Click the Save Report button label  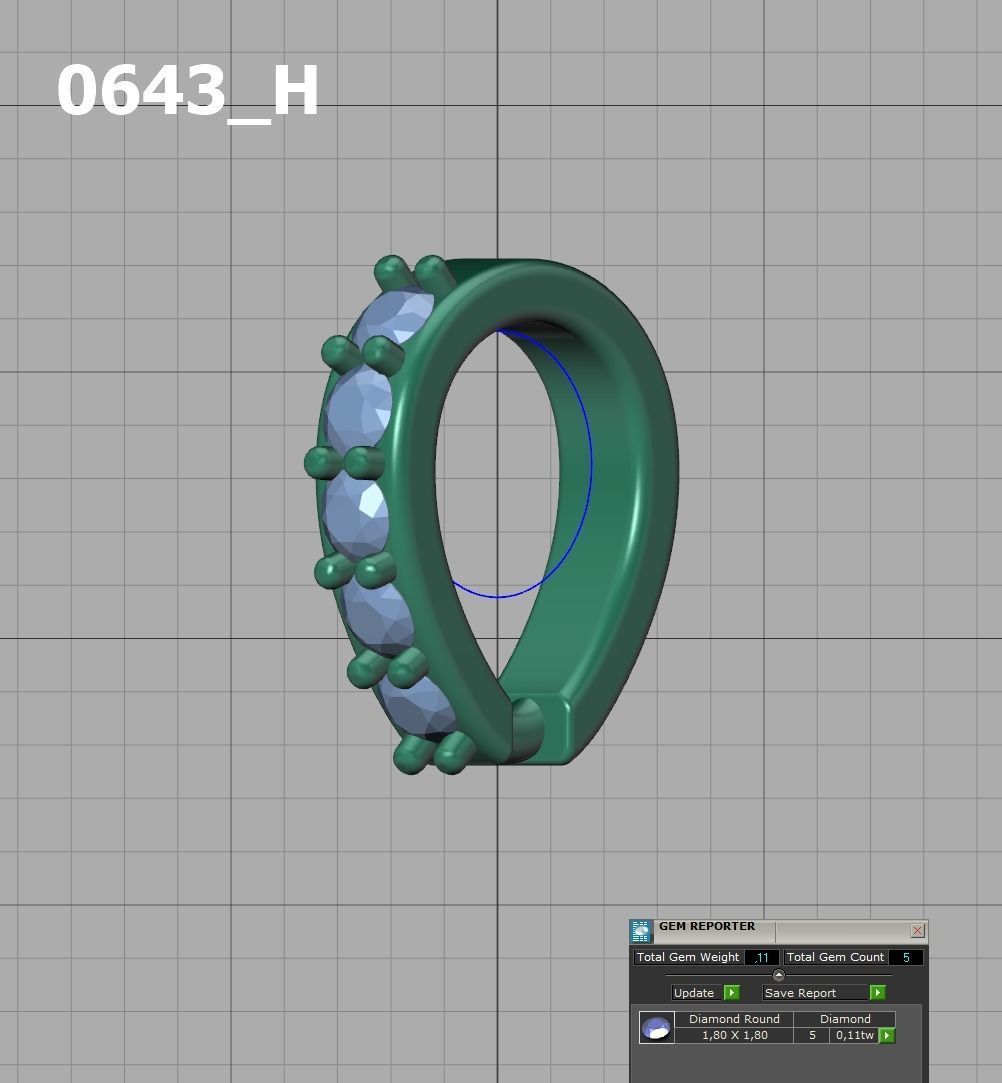[801, 993]
